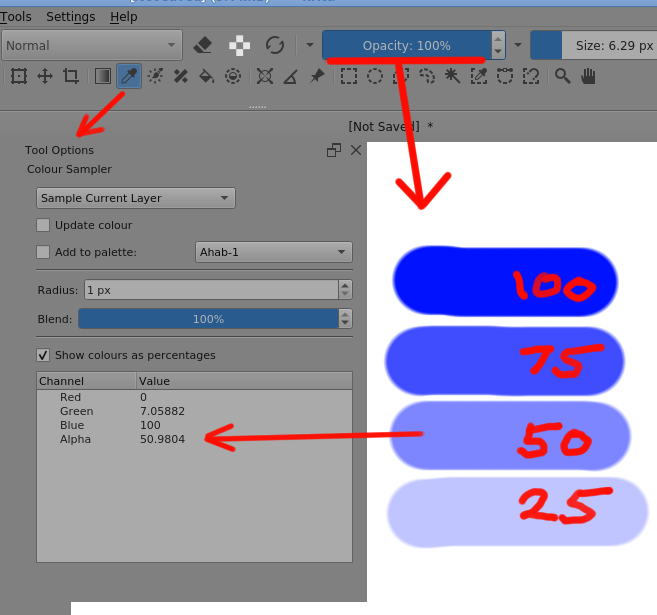This screenshot has height=615, width=657.
Task: Select the Move tool
Action: click(x=45, y=76)
